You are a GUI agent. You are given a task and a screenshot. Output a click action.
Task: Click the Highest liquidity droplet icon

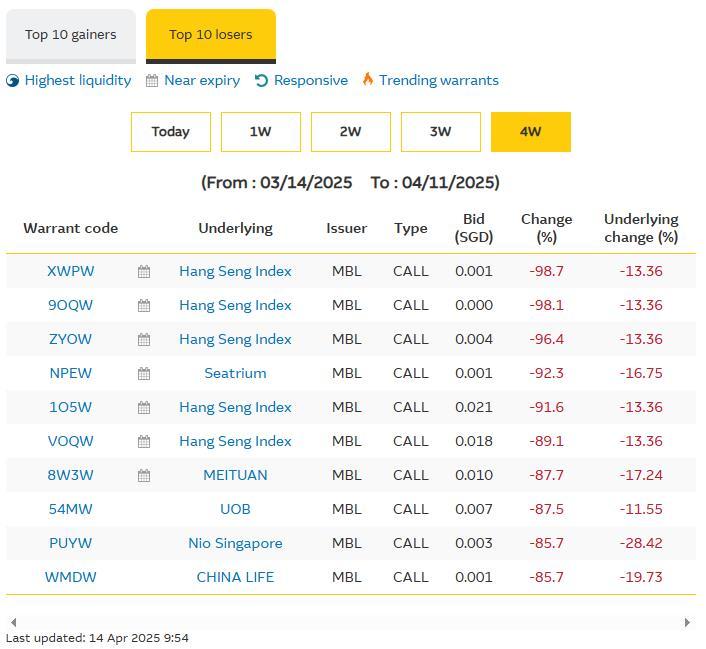click(x=13, y=81)
